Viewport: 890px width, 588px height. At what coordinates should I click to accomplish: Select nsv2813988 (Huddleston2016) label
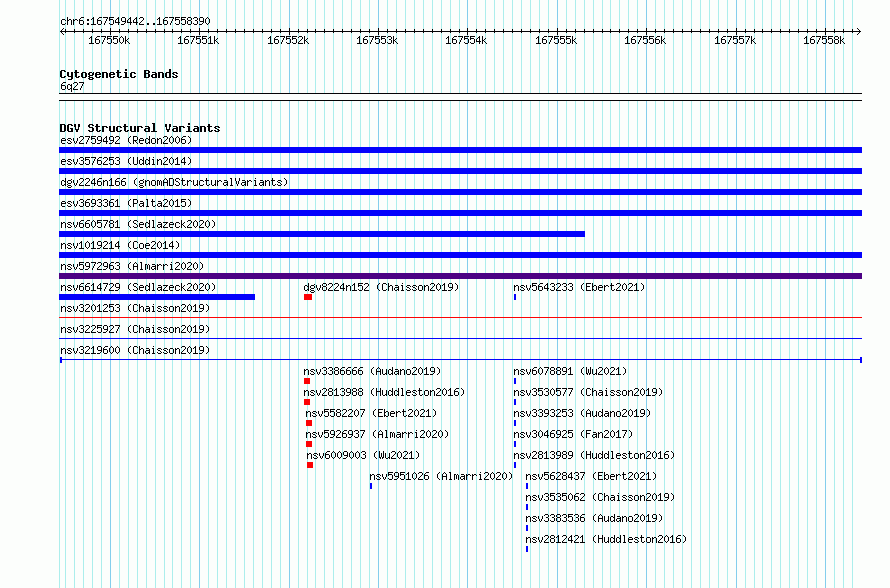(x=384, y=392)
